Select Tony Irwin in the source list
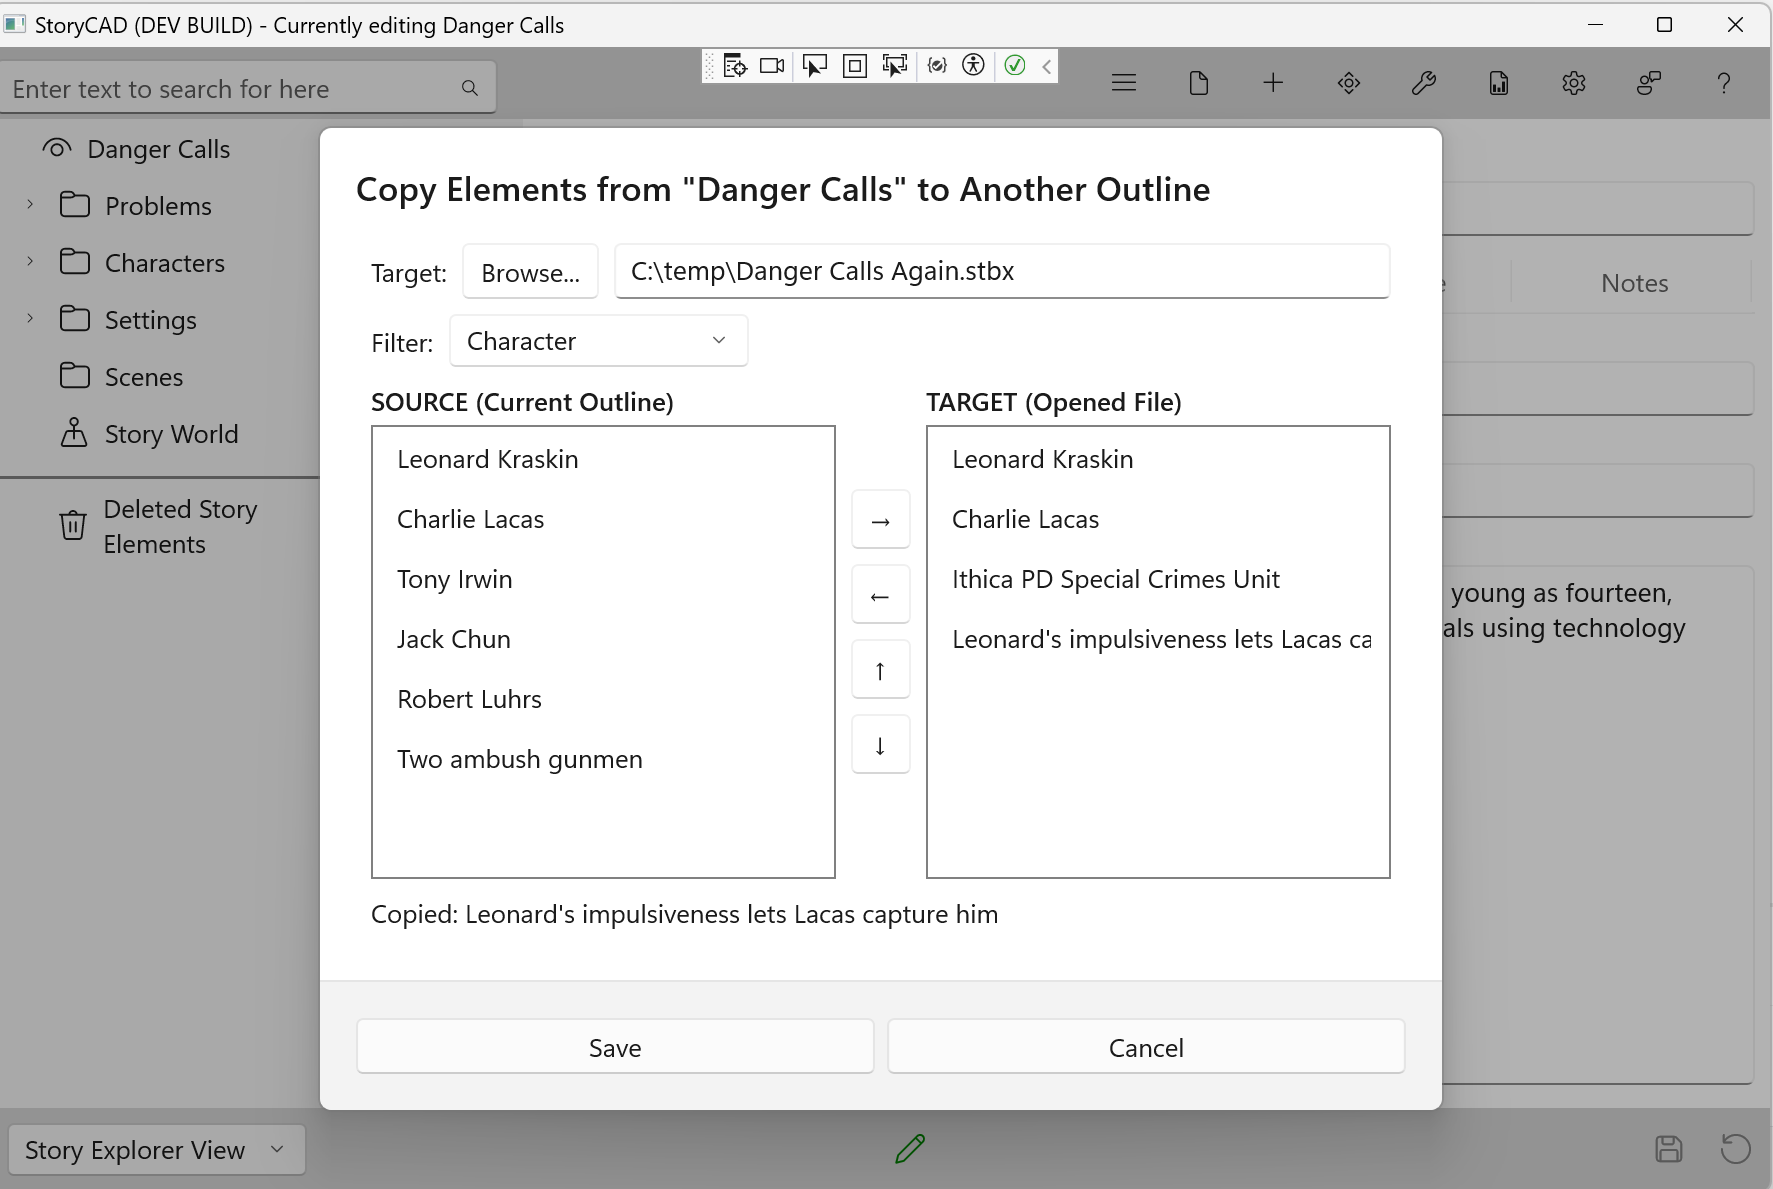 pyautogui.click(x=454, y=579)
